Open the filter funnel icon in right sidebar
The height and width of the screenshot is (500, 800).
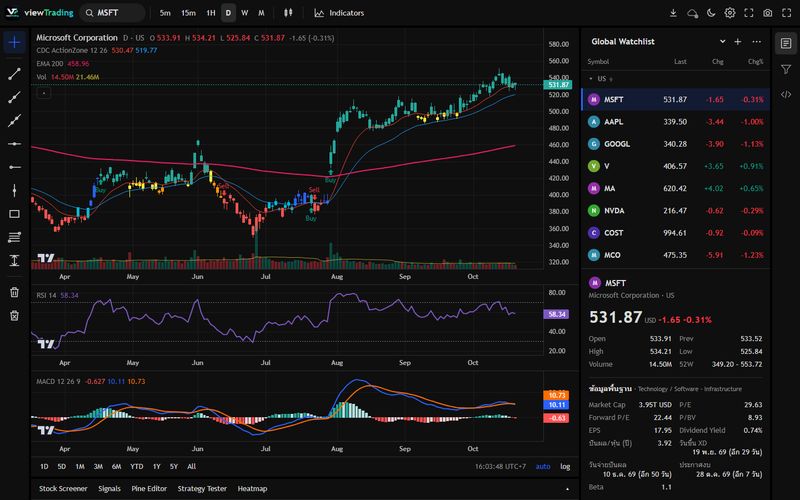(786, 69)
